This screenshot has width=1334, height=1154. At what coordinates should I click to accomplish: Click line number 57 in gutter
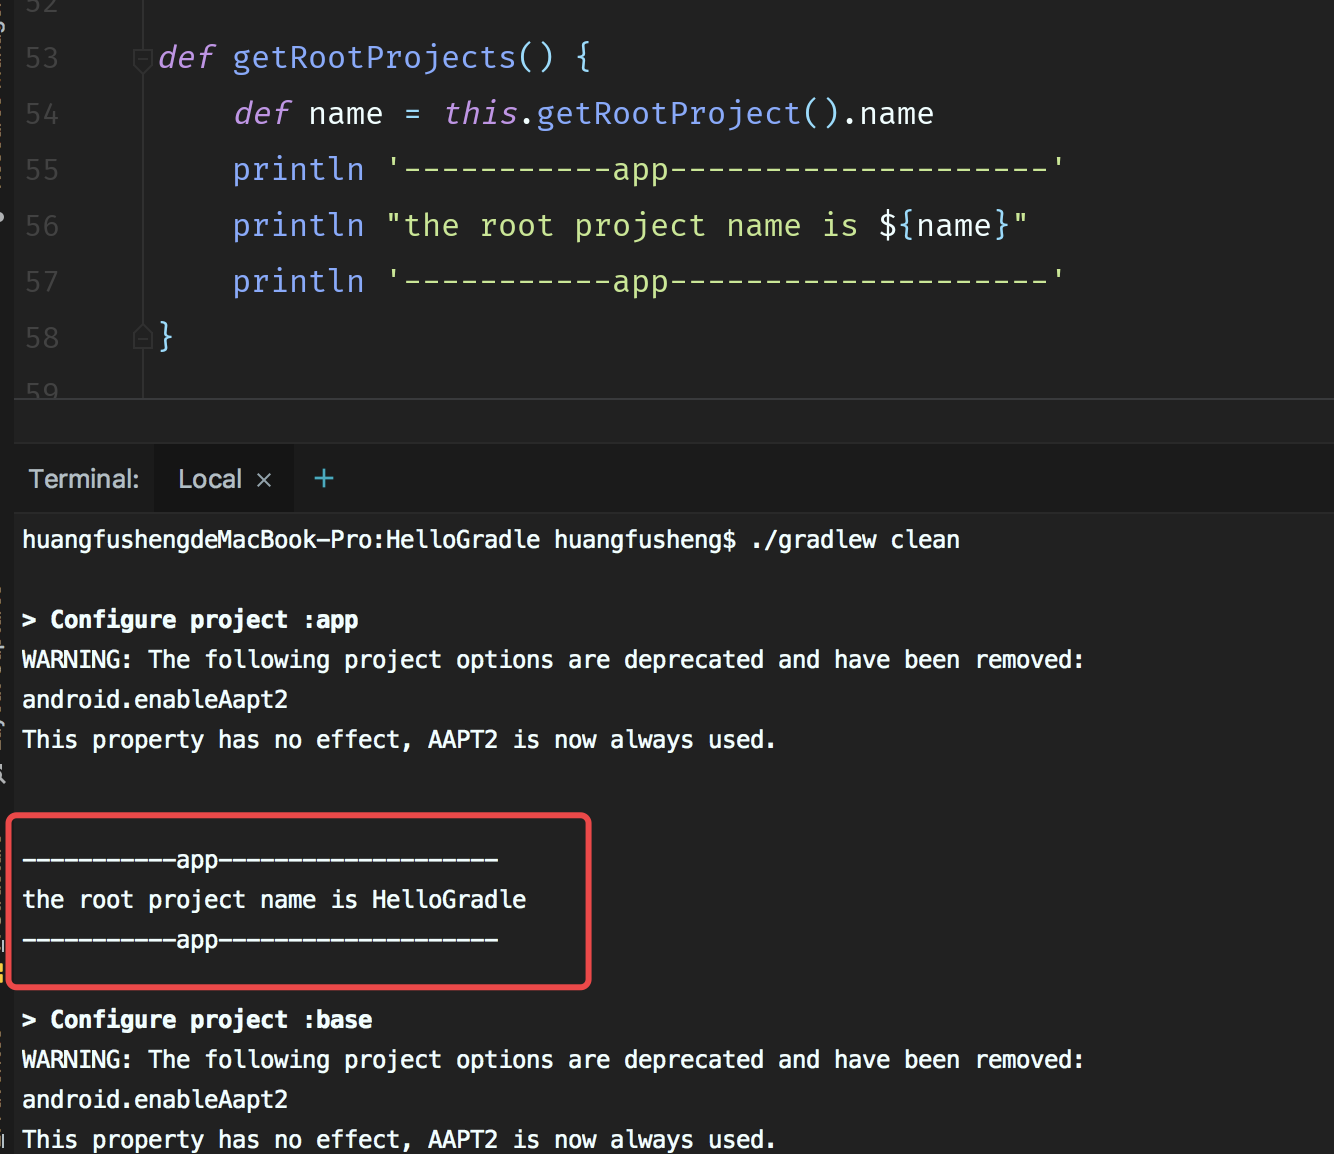(42, 282)
